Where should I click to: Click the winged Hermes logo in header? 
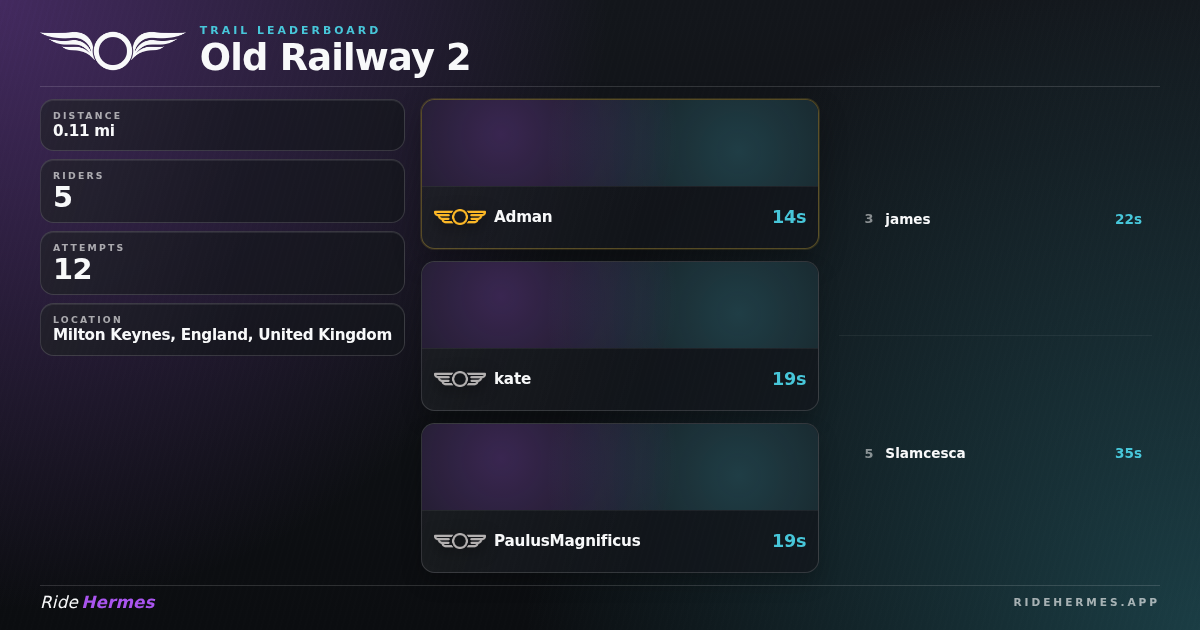click(x=113, y=50)
